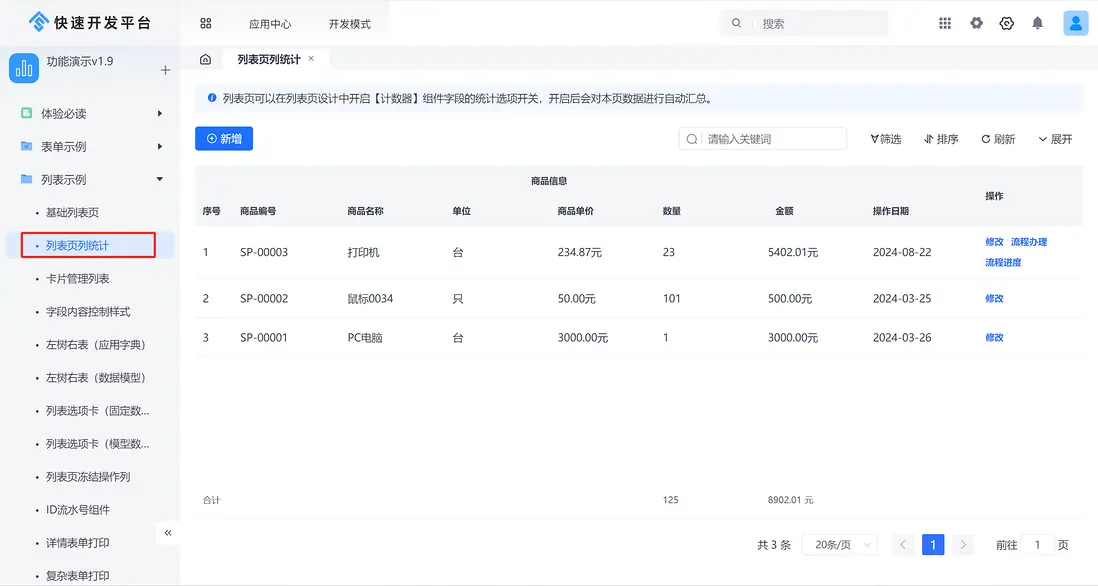
Task: Click the search magnifier icon in top bar
Action: click(x=736, y=23)
